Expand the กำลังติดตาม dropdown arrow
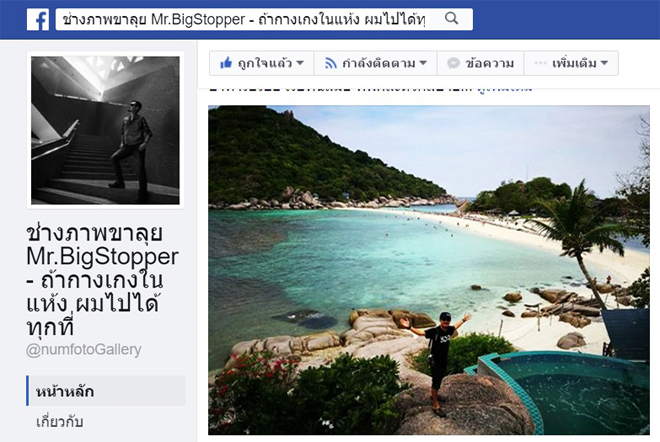Viewport: 660px width, 442px height. [x=423, y=63]
